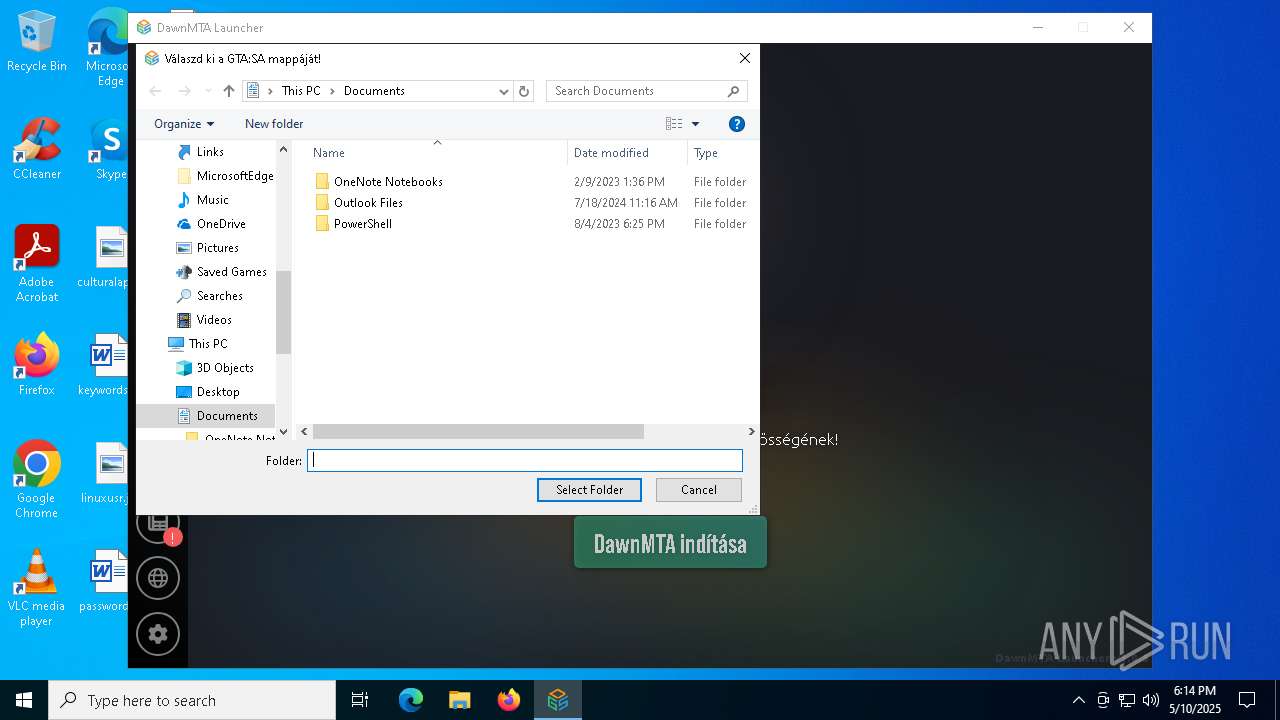Open Firefox desktop shortcut
This screenshot has height=720, width=1280.
tap(37, 365)
